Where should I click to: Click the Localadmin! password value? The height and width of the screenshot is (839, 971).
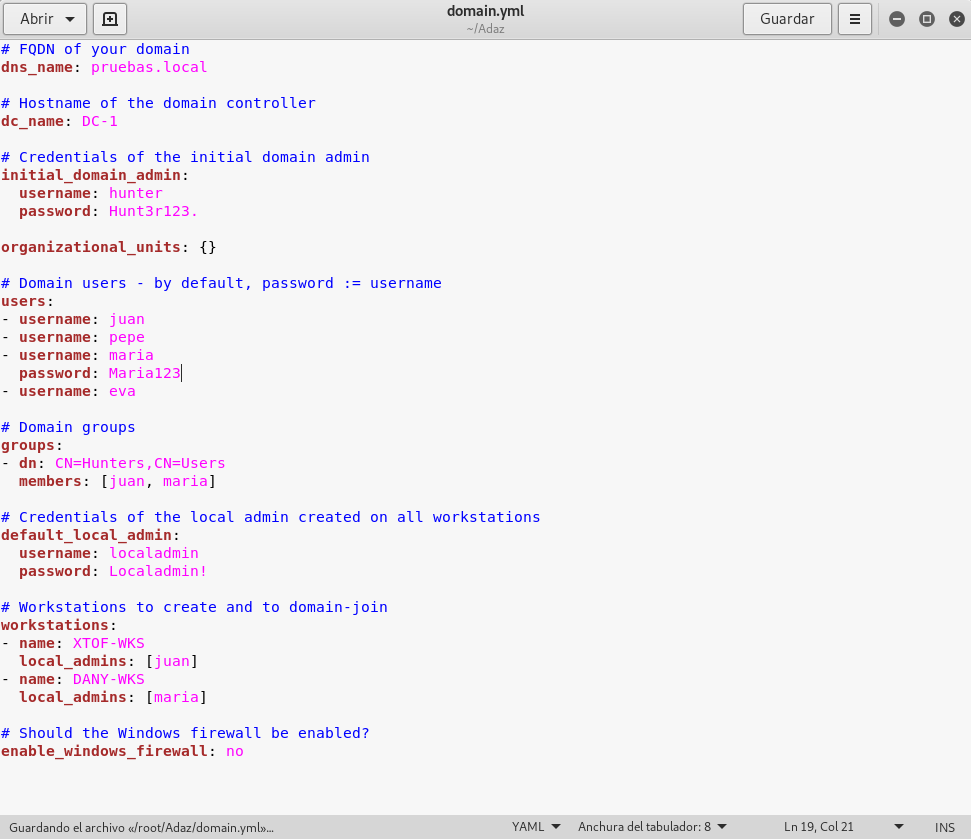tap(158, 571)
